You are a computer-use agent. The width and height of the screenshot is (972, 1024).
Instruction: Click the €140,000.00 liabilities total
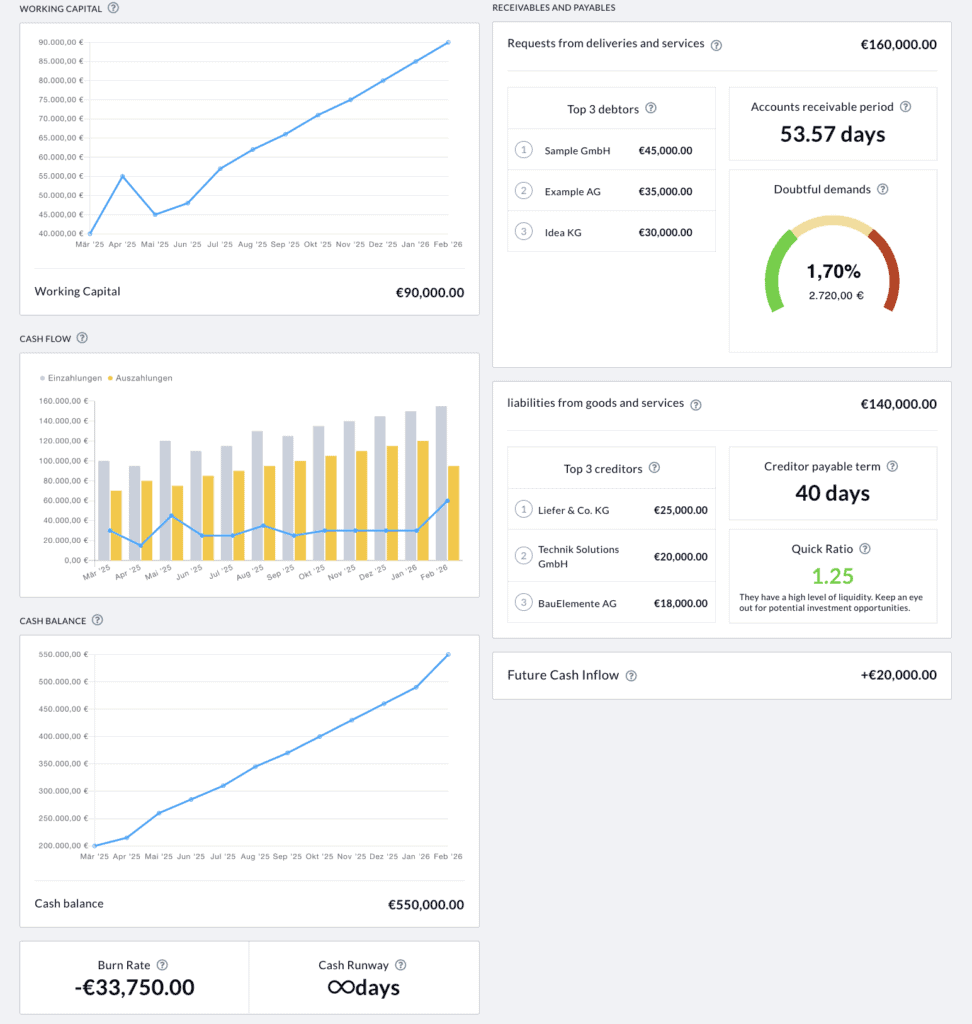[x=898, y=404]
